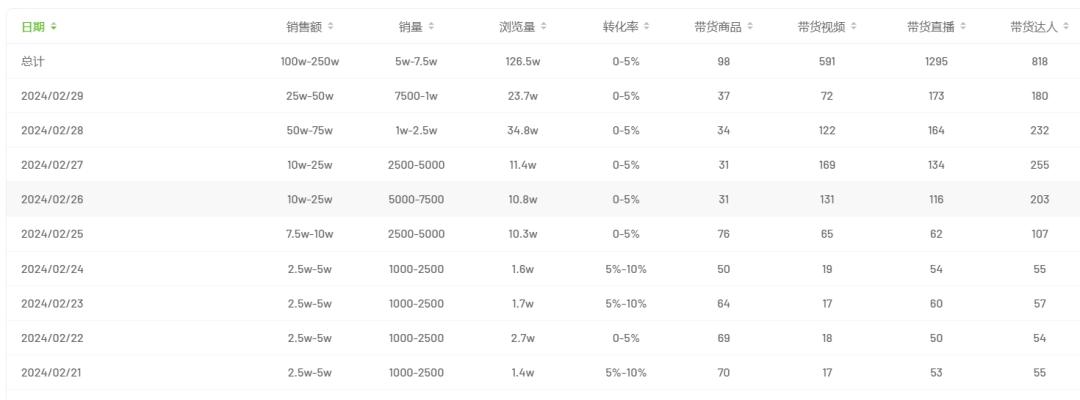Click the 日期 column header text
The image size is (1080, 400).
pos(33,27)
